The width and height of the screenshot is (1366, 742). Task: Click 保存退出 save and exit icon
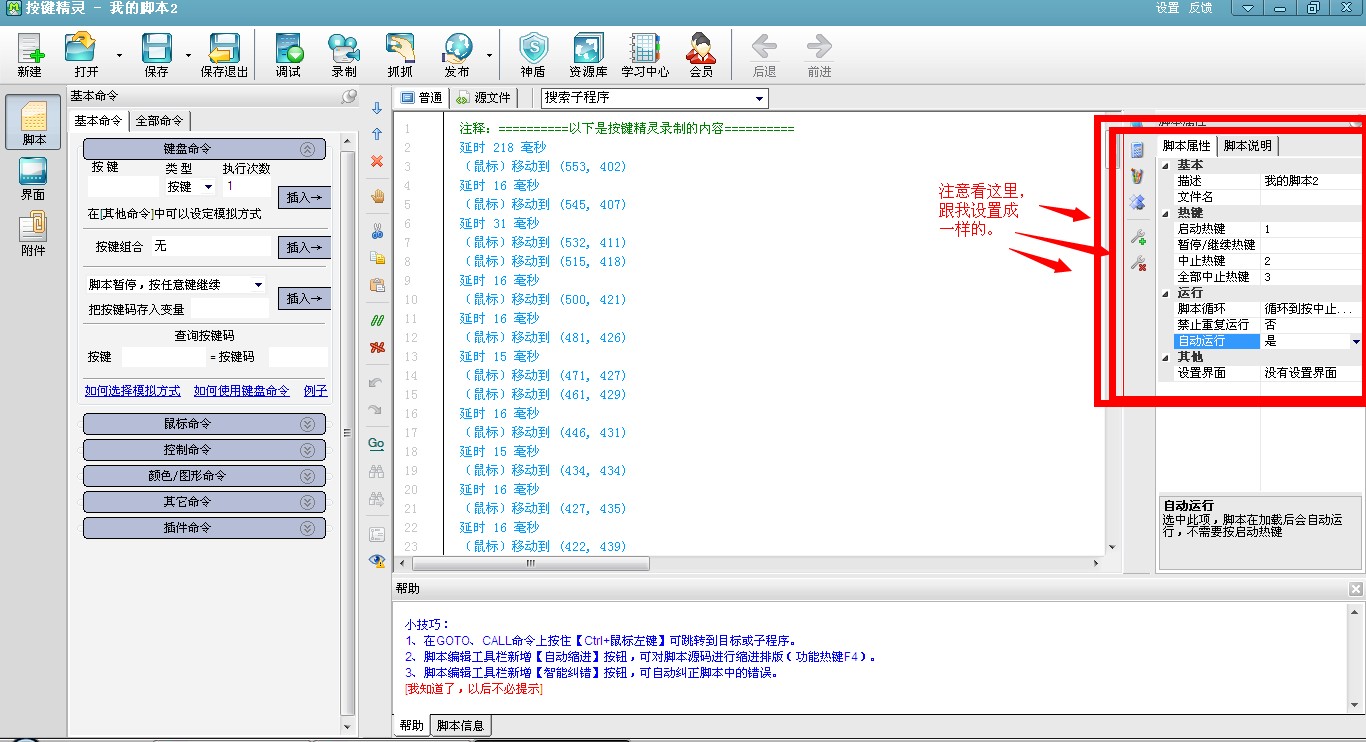(224, 48)
